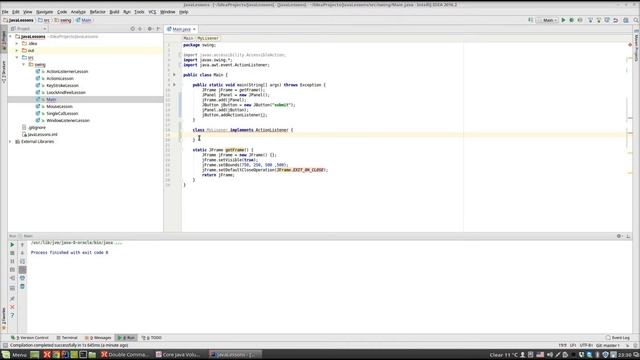The width and height of the screenshot is (640, 360).
Task: Switch to the Terminal tool tab
Action: (67, 338)
